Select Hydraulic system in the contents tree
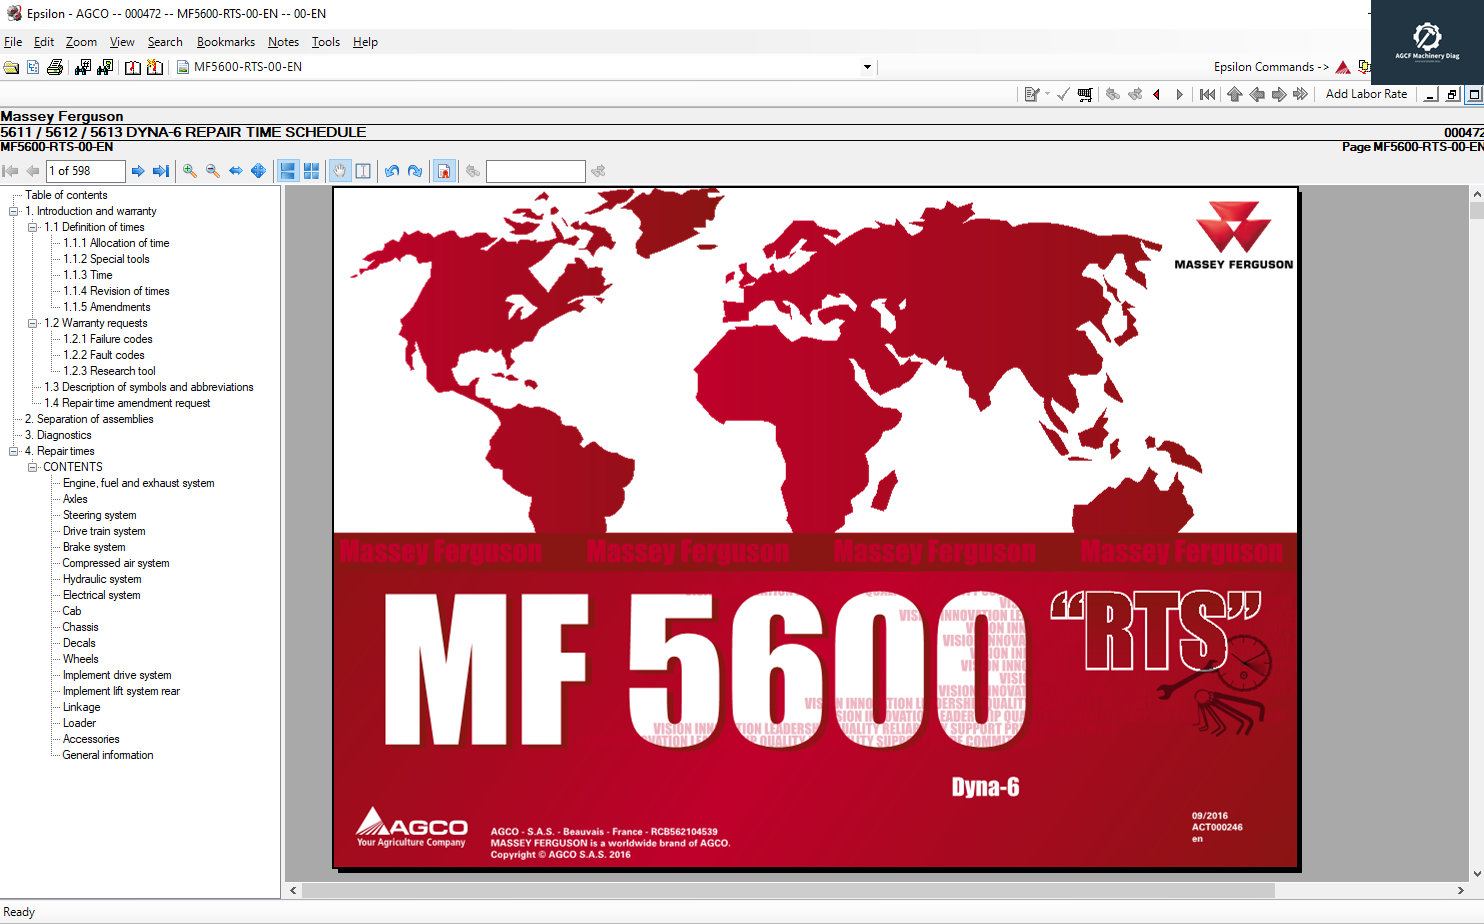 102,579
